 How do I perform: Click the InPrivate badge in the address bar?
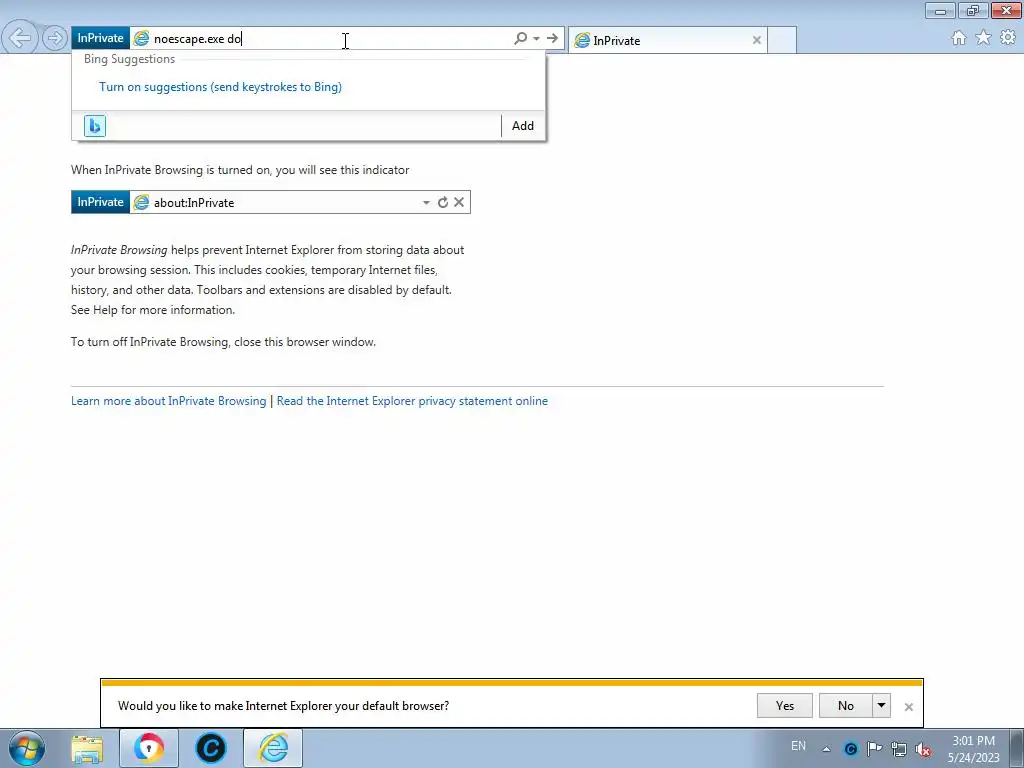click(x=100, y=38)
